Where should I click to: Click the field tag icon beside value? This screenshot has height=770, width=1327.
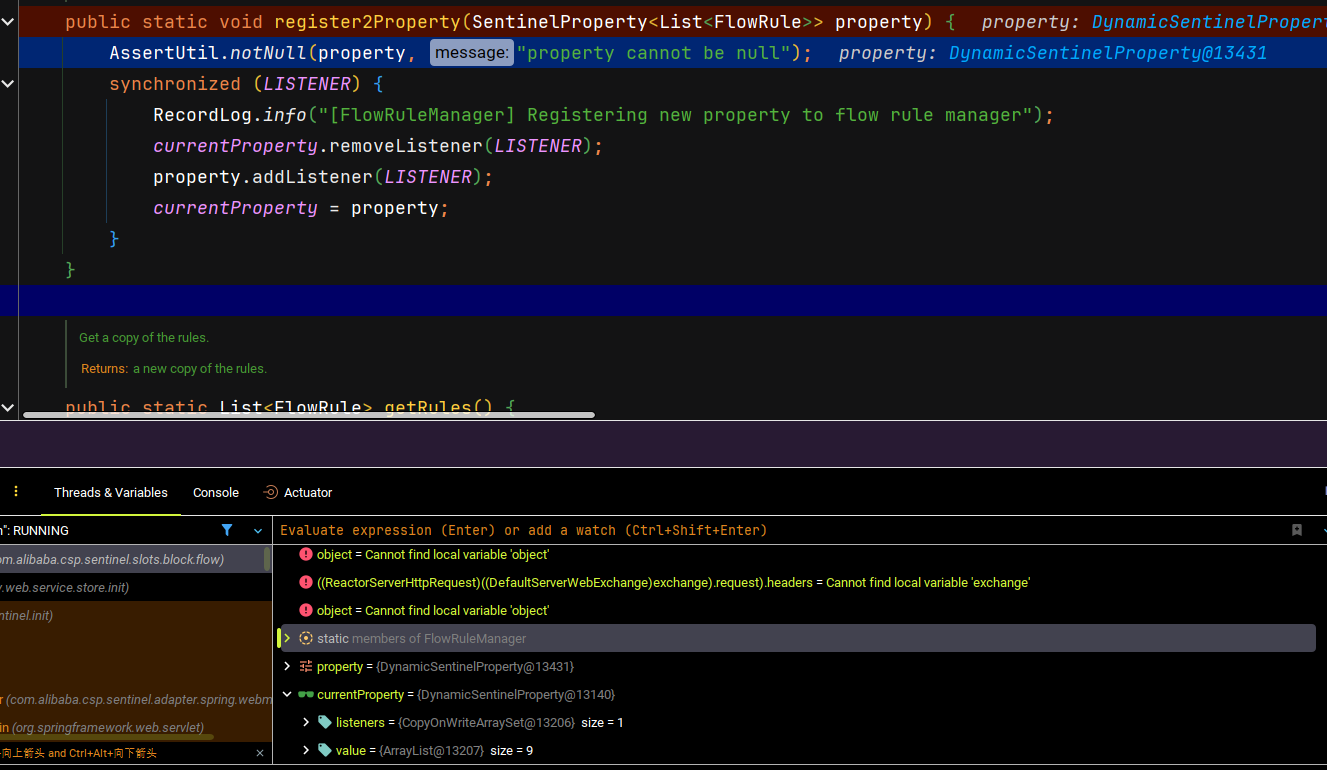point(325,750)
